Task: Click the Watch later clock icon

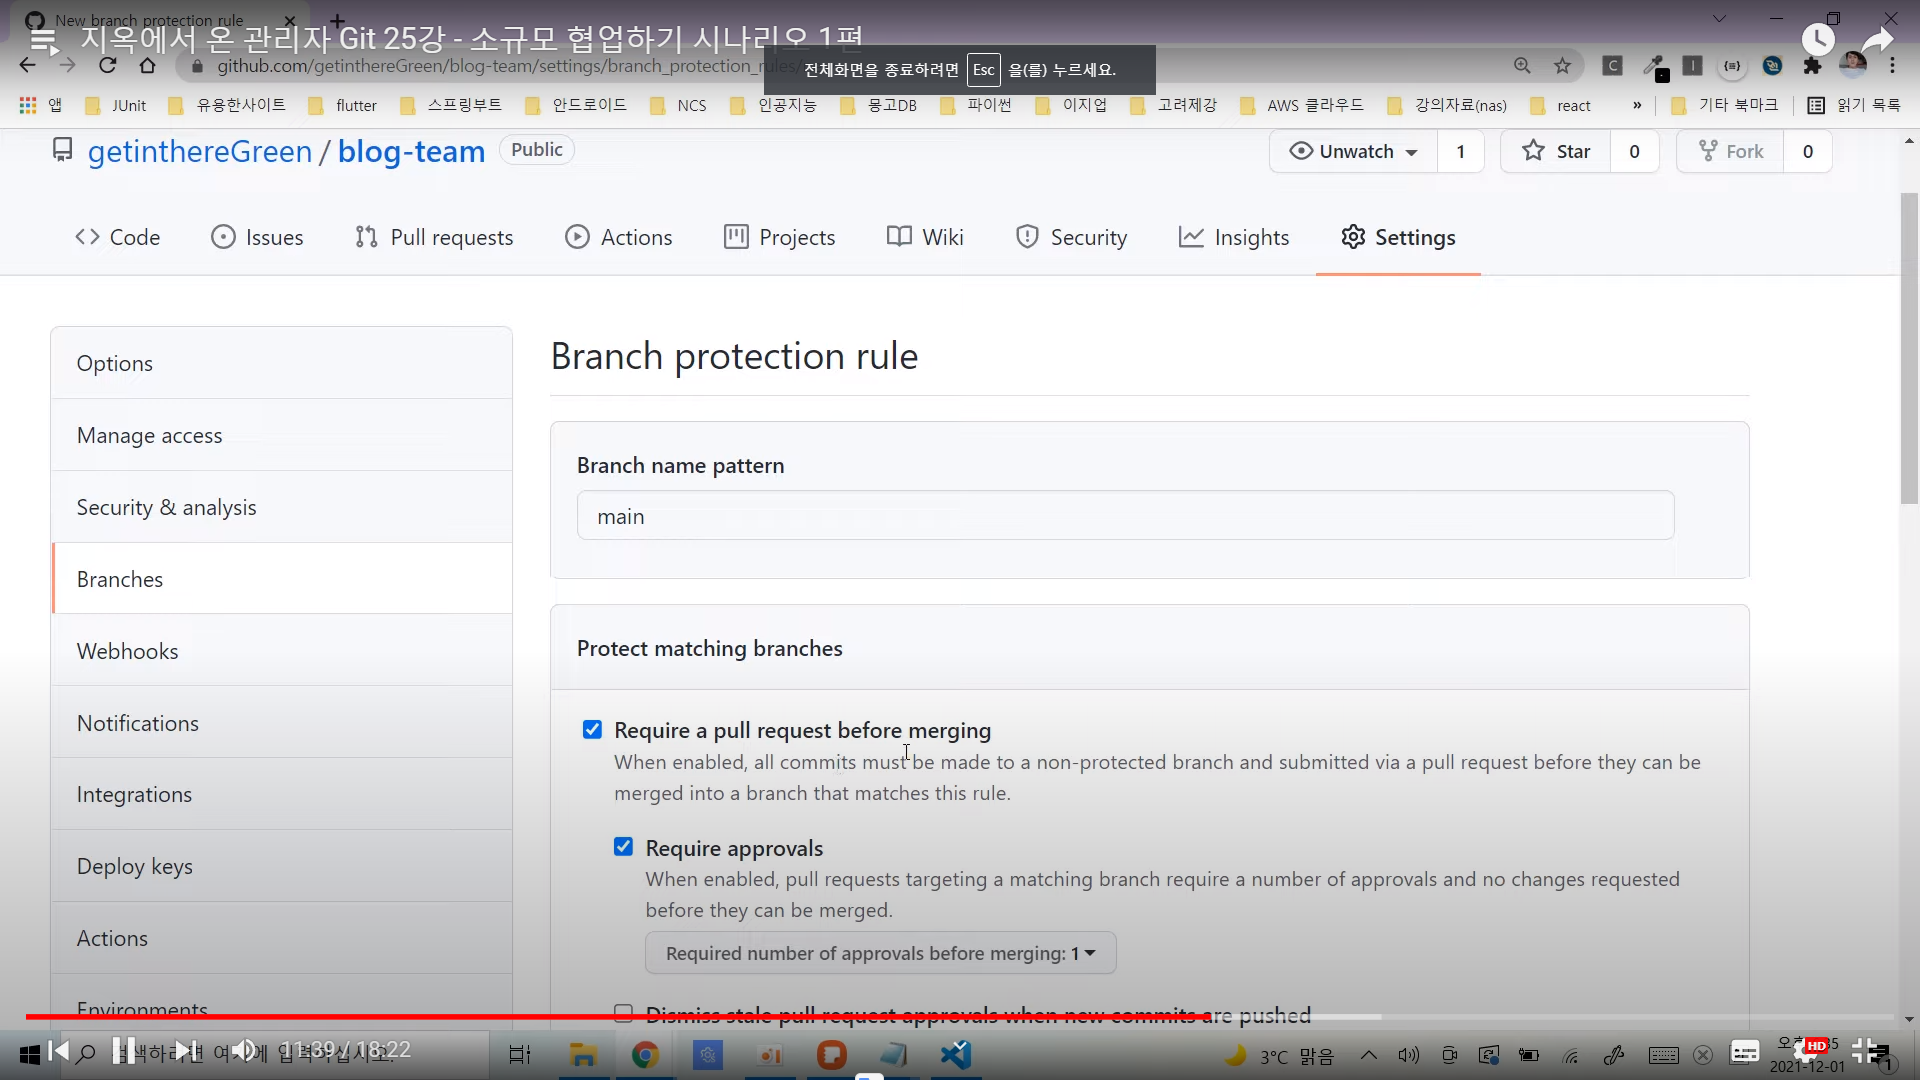Action: coord(1817,40)
